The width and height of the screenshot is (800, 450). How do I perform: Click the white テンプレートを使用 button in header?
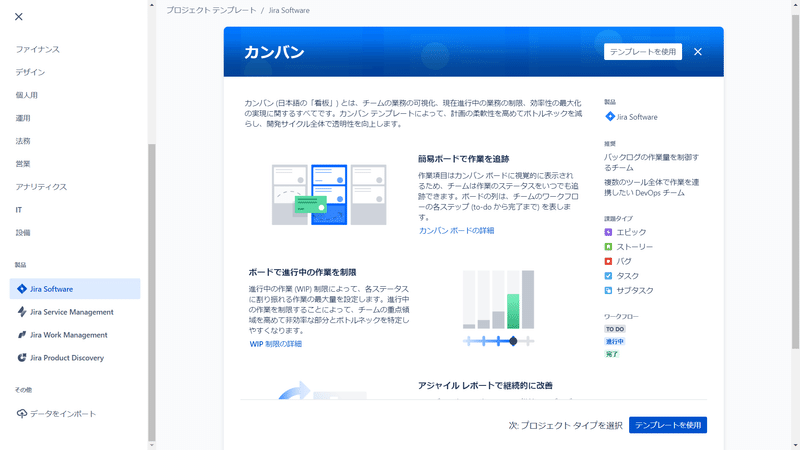pyautogui.click(x=643, y=52)
